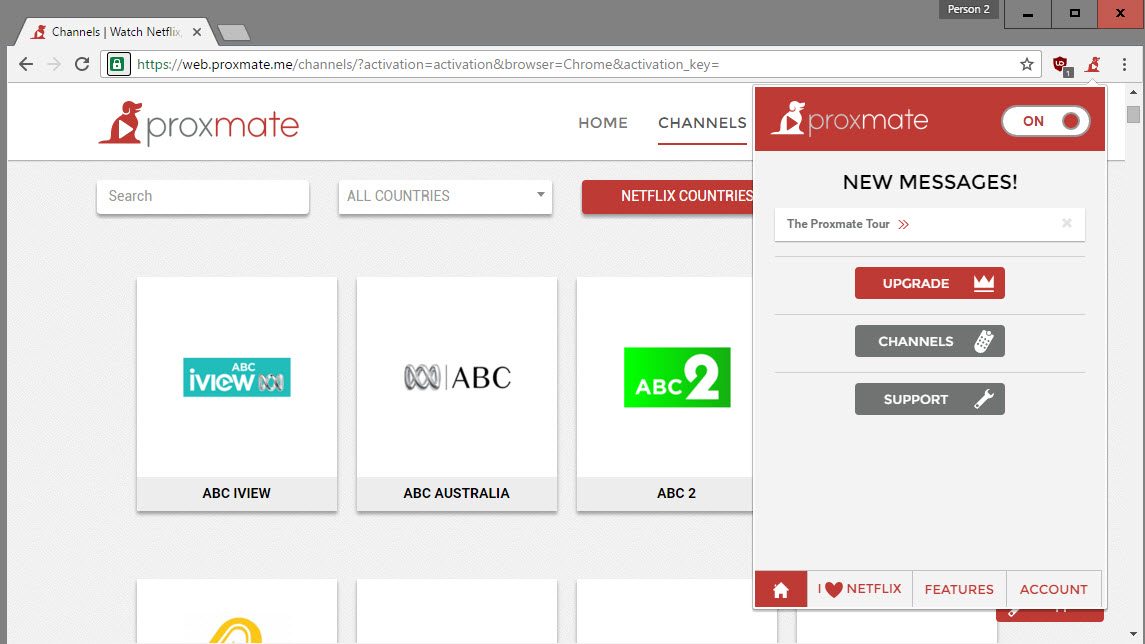Open HOME in site navigation
This screenshot has height=644, width=1145.
pos(603,123)
